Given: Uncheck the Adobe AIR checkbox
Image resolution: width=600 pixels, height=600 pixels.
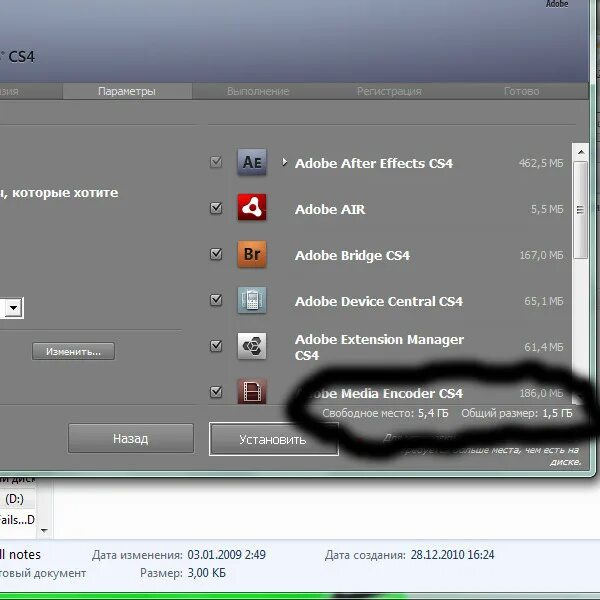Looking at the screenshot, I should pyautogui.click(x=216, y=208).
